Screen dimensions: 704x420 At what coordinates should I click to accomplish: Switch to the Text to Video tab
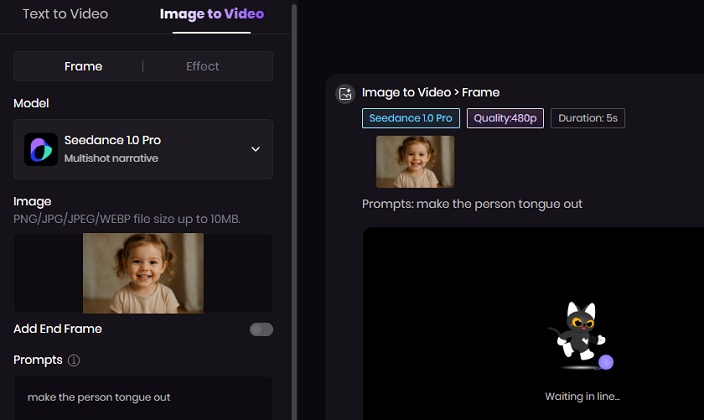point(65,14)
